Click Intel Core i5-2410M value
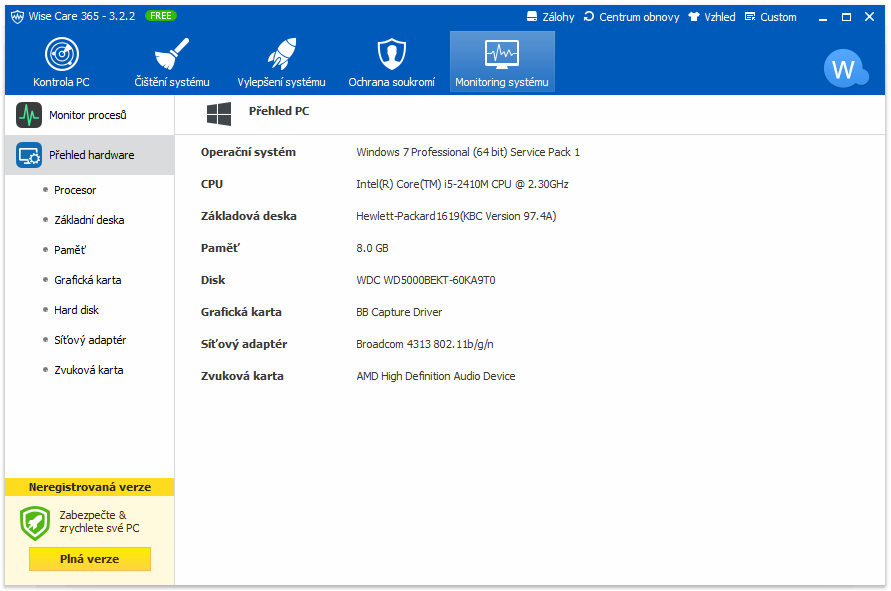Screen dimensions: 891x591 tap(463, 184)
